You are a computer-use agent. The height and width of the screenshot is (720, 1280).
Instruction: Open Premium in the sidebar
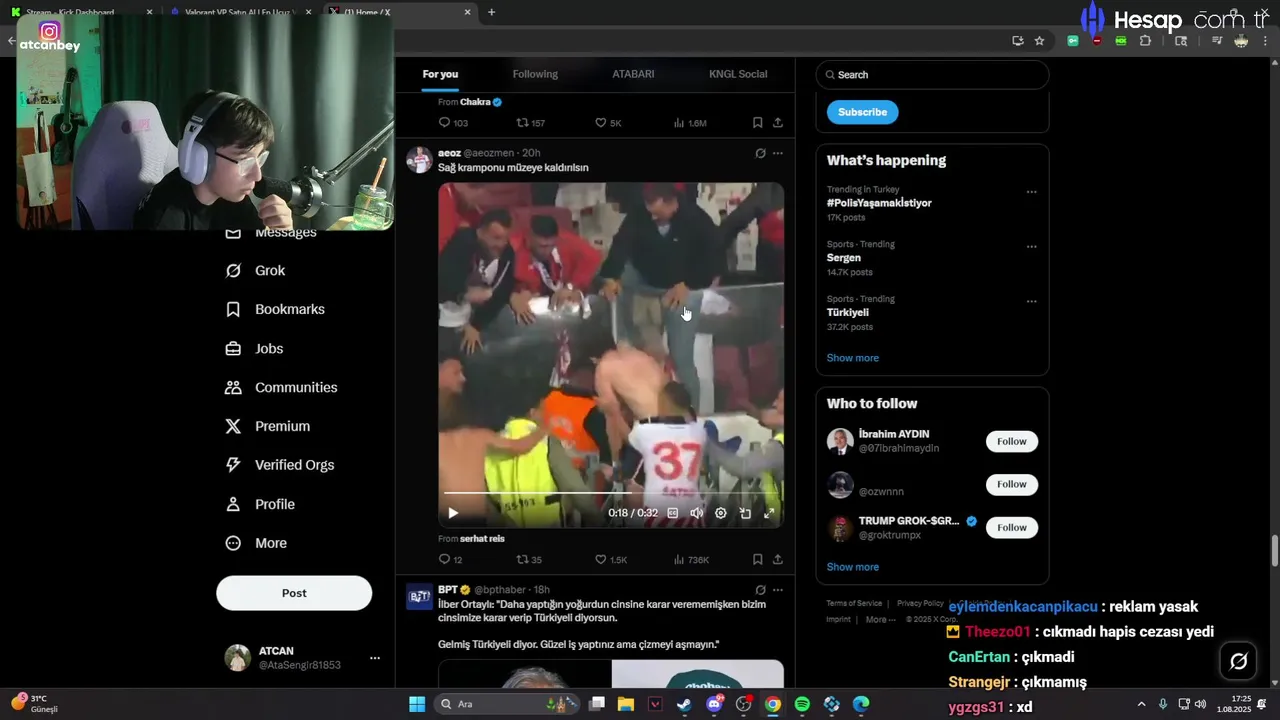tap(267, 426)
